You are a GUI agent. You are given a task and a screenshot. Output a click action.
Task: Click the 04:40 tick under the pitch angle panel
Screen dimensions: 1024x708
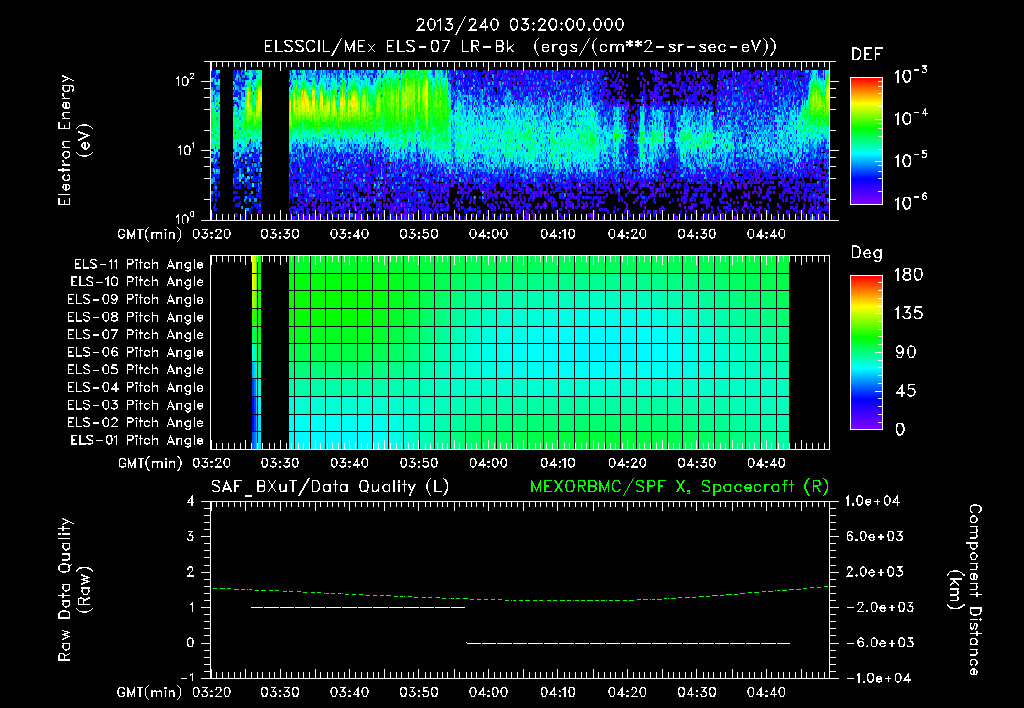766,463
